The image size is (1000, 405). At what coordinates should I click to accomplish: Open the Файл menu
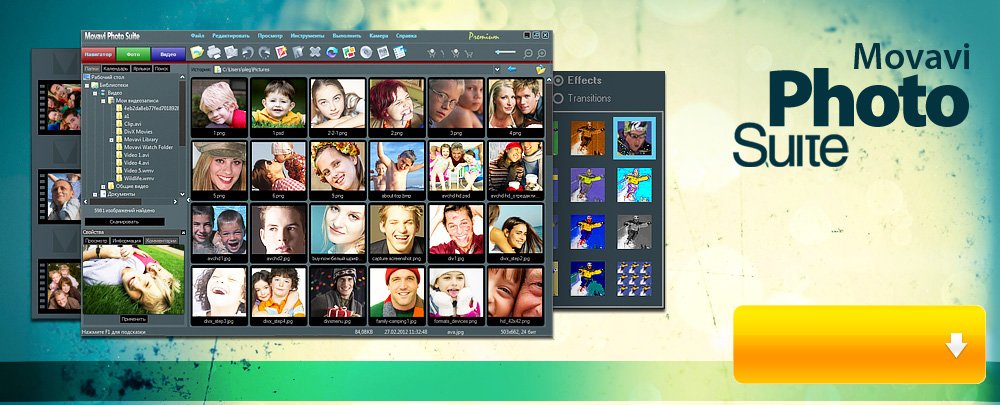coord(197,36)
